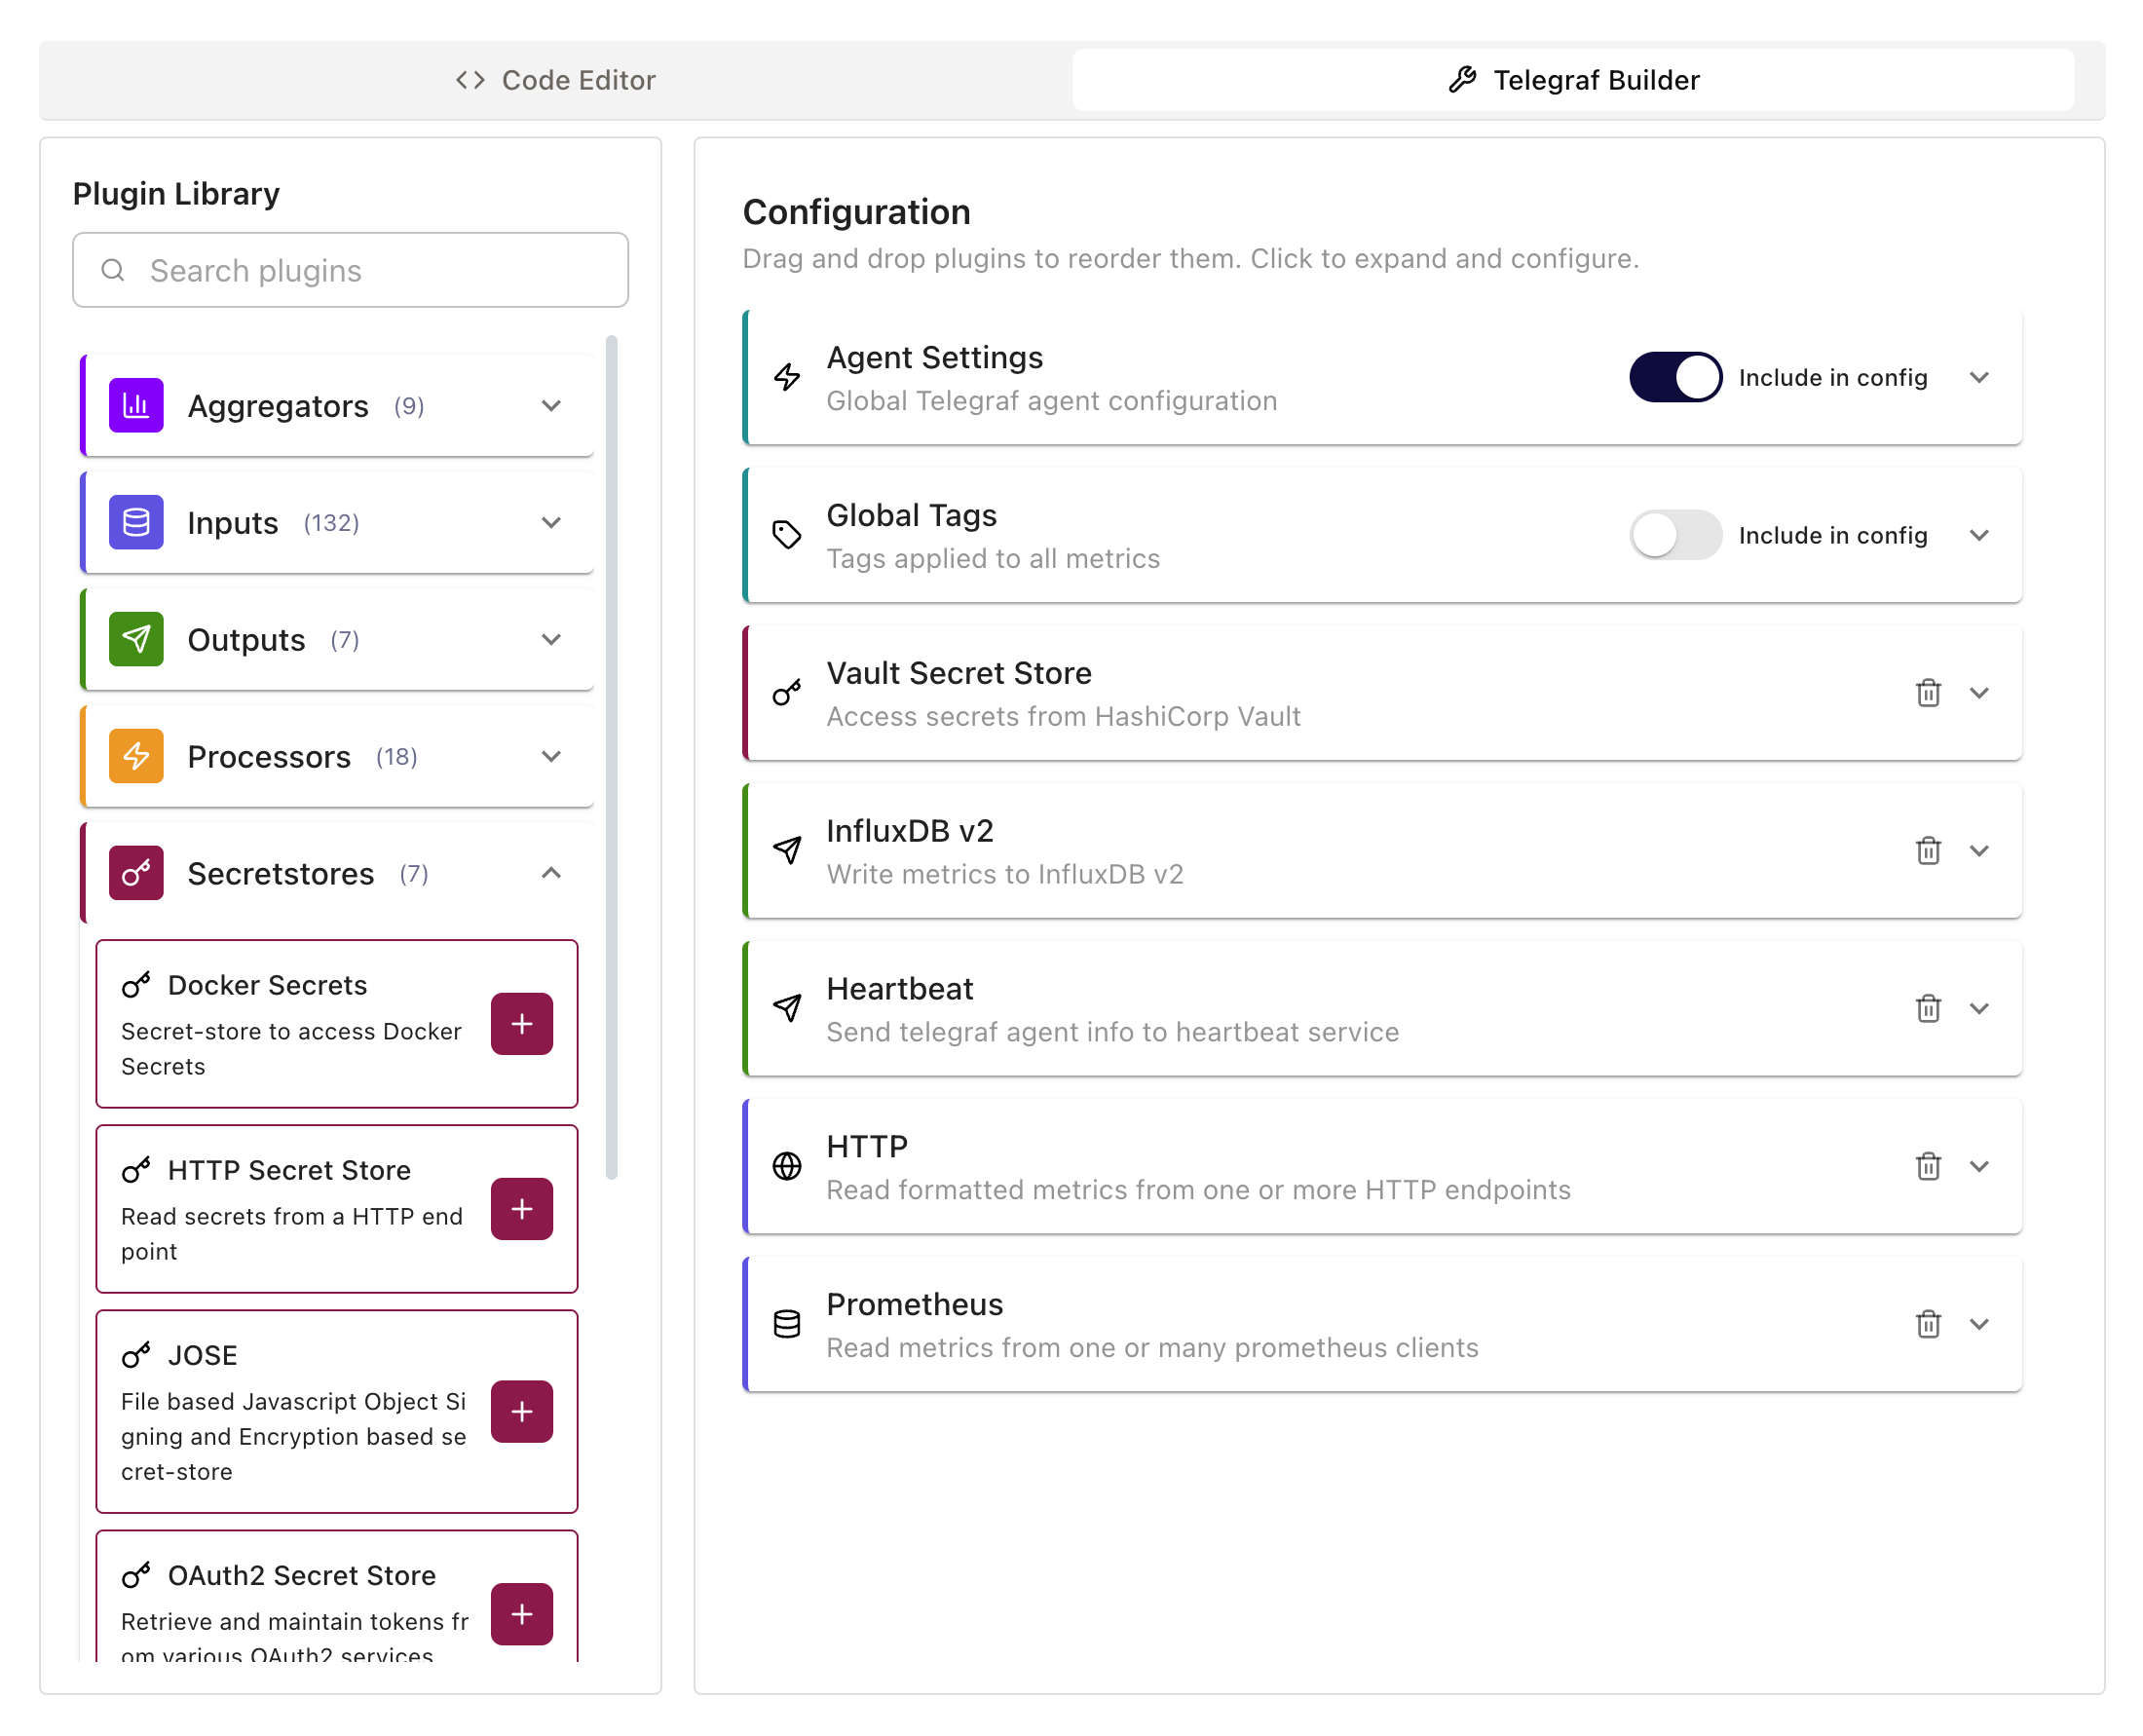This screenshot has height=1736, width=2143.
Task: Click the 'Plugin Library' heading
Action: tap(176, 193)
